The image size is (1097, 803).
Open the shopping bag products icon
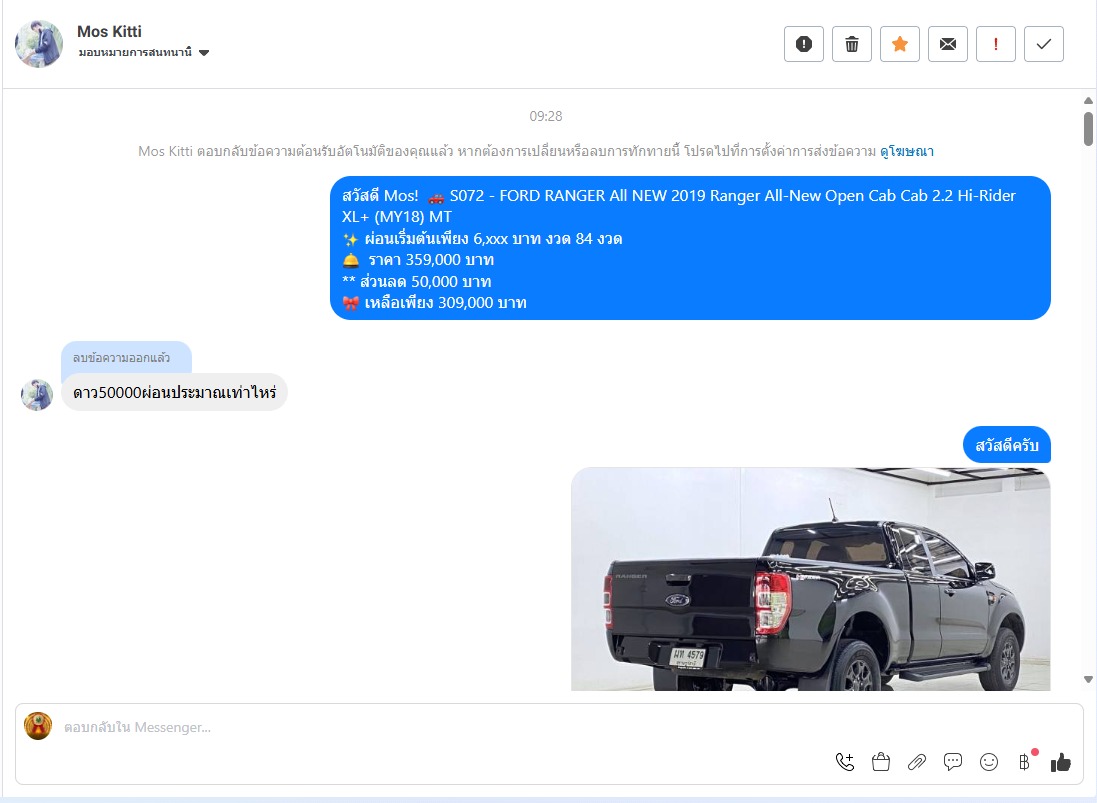click(881, 762)
